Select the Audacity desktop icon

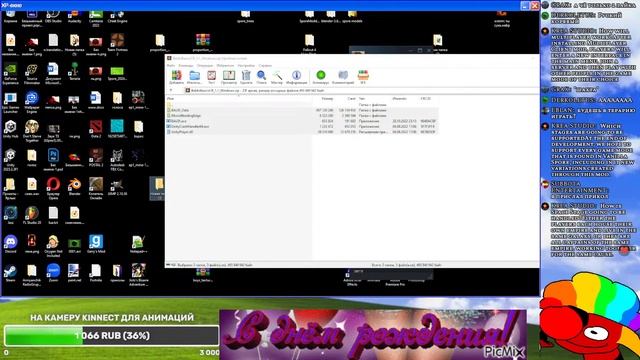coord(74,17)
